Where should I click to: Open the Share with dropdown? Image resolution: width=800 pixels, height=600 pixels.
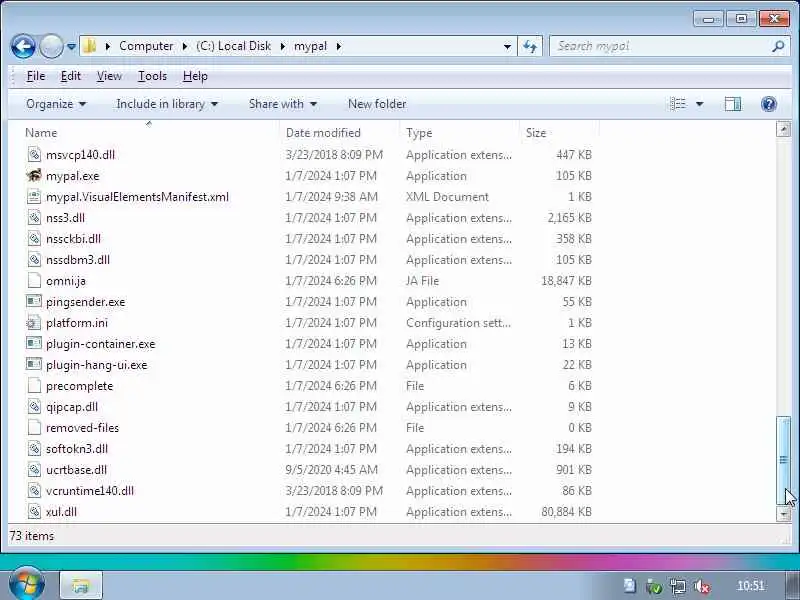tap(283, 104)
